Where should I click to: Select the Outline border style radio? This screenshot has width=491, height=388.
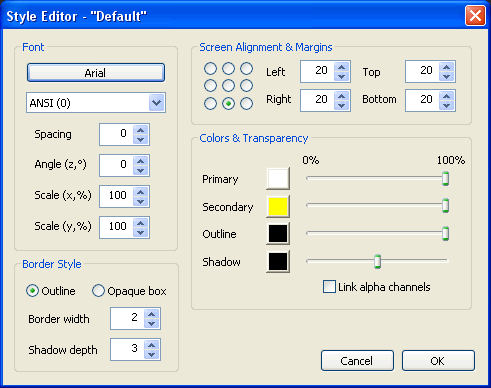[32, 291]
